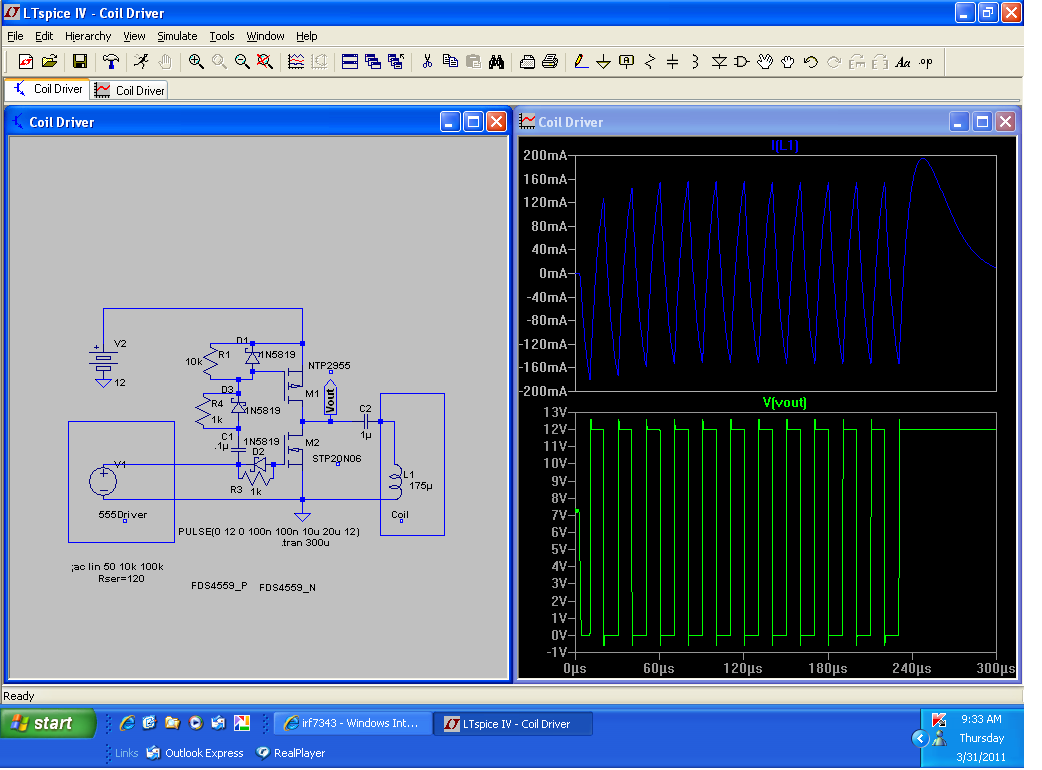
Task: Click the V2 battery symbol
Action: pos(103,362)
